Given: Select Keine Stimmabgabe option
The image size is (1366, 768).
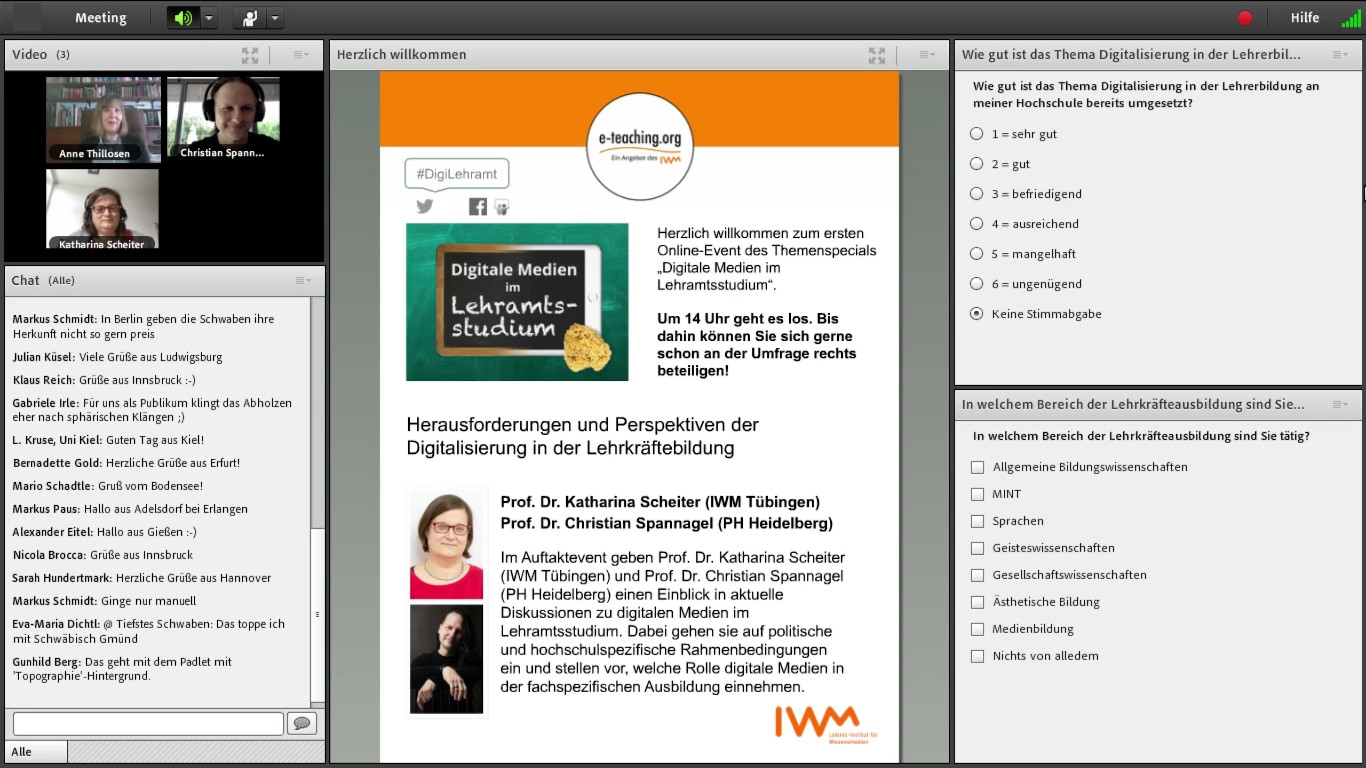Looking at the screenshot, I should tap(977, 314).
